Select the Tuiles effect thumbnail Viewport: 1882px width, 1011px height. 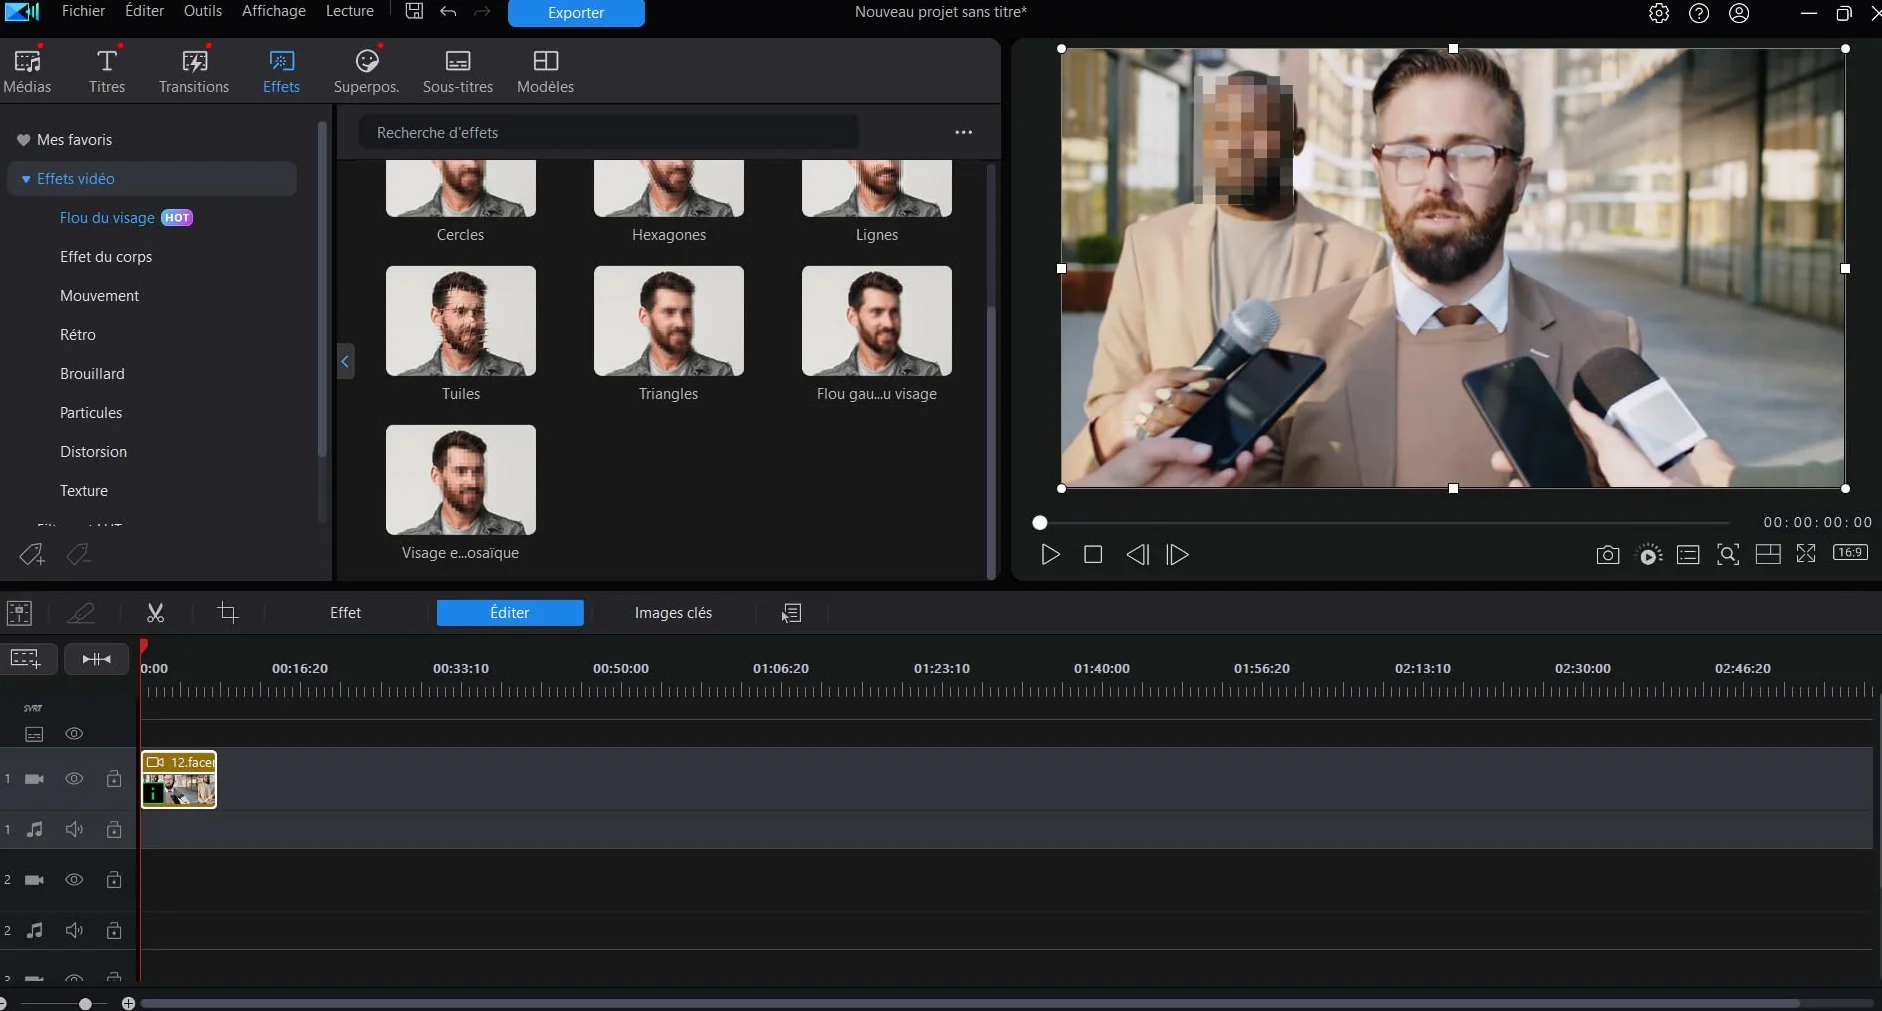pyautogui.click(x=461, y=321)
